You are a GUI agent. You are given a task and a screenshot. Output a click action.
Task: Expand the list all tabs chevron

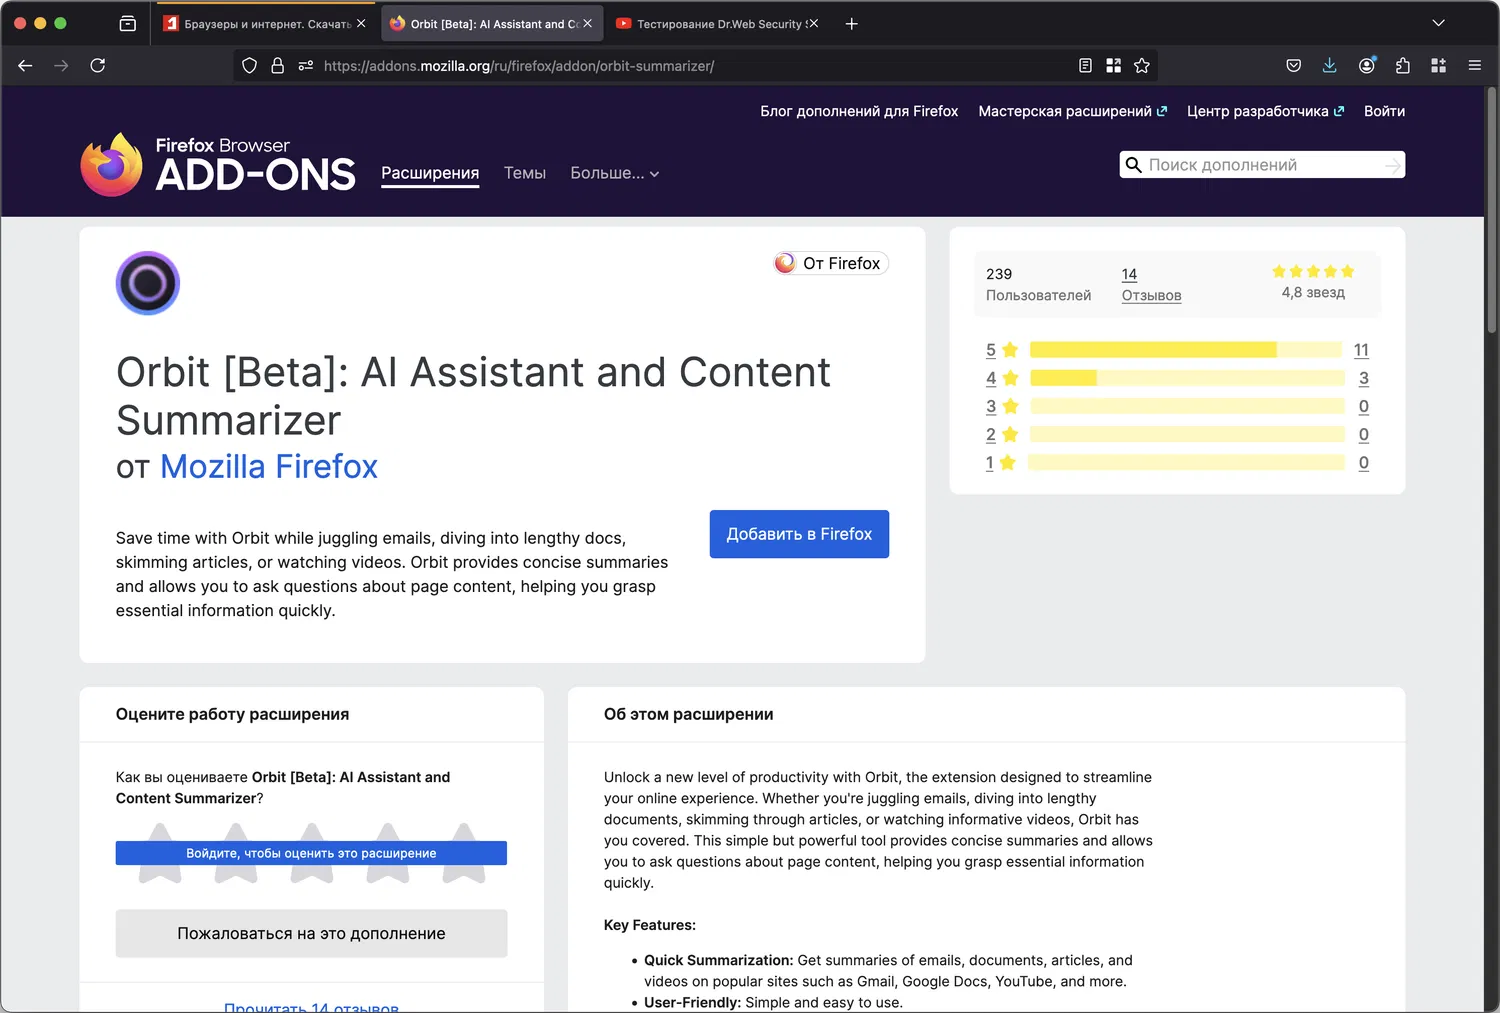click(1438, 23)
